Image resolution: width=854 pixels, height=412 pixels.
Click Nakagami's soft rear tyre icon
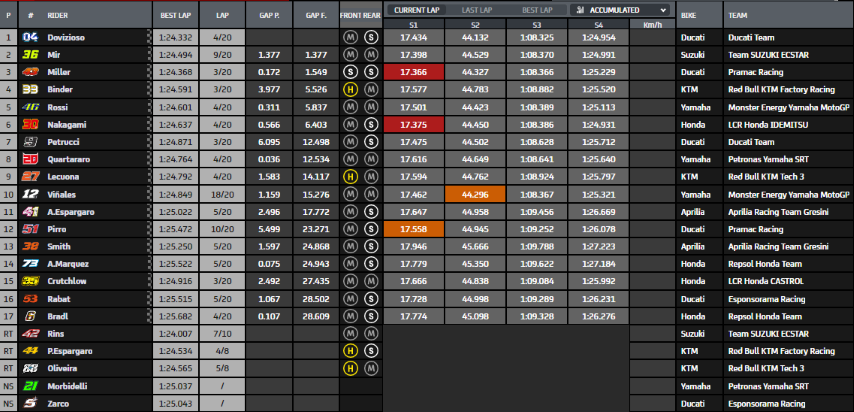click(x=370, y=124)
